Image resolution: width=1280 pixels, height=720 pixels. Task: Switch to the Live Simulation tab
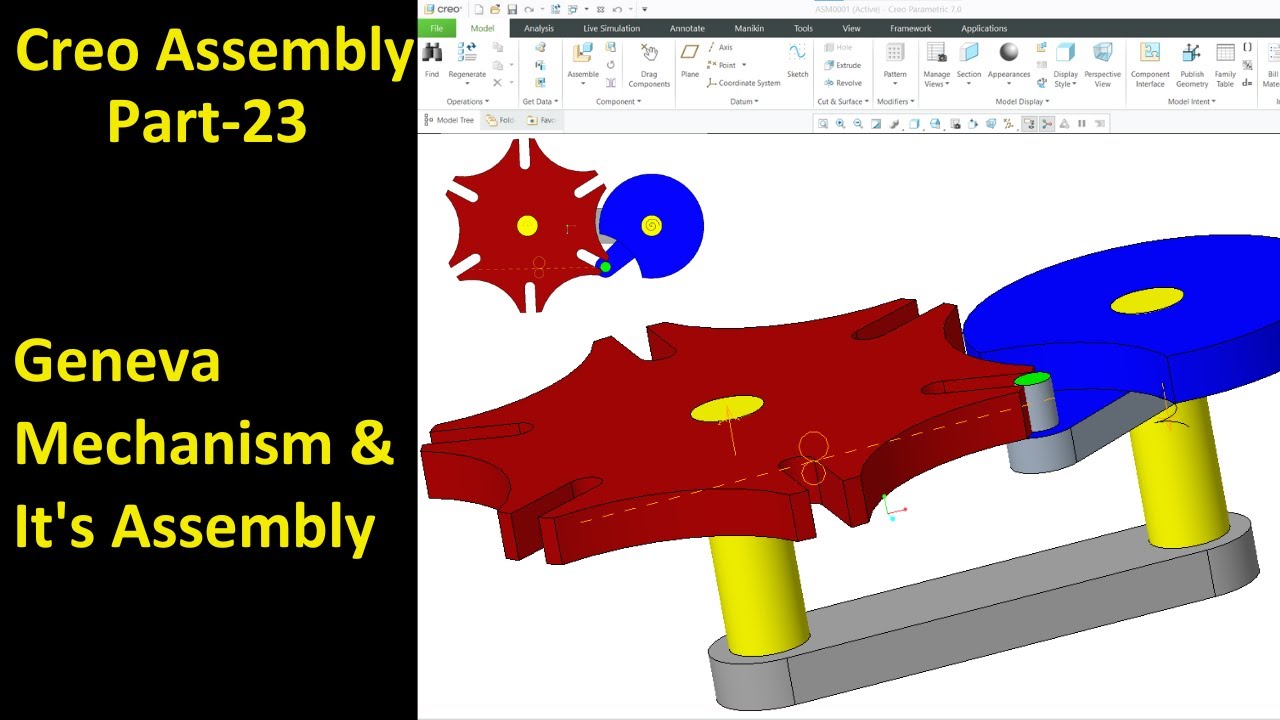[612, 28]
